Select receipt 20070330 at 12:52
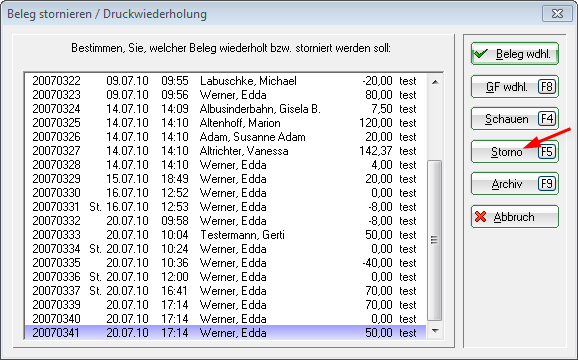The width and height of the screenshot is (578, 360). point(225,193)
